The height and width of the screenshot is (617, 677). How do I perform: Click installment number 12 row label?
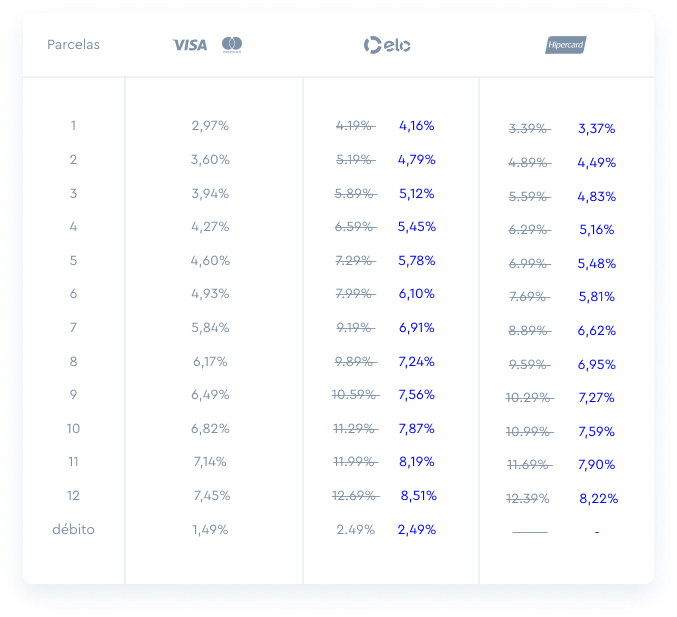click(73, 495)
